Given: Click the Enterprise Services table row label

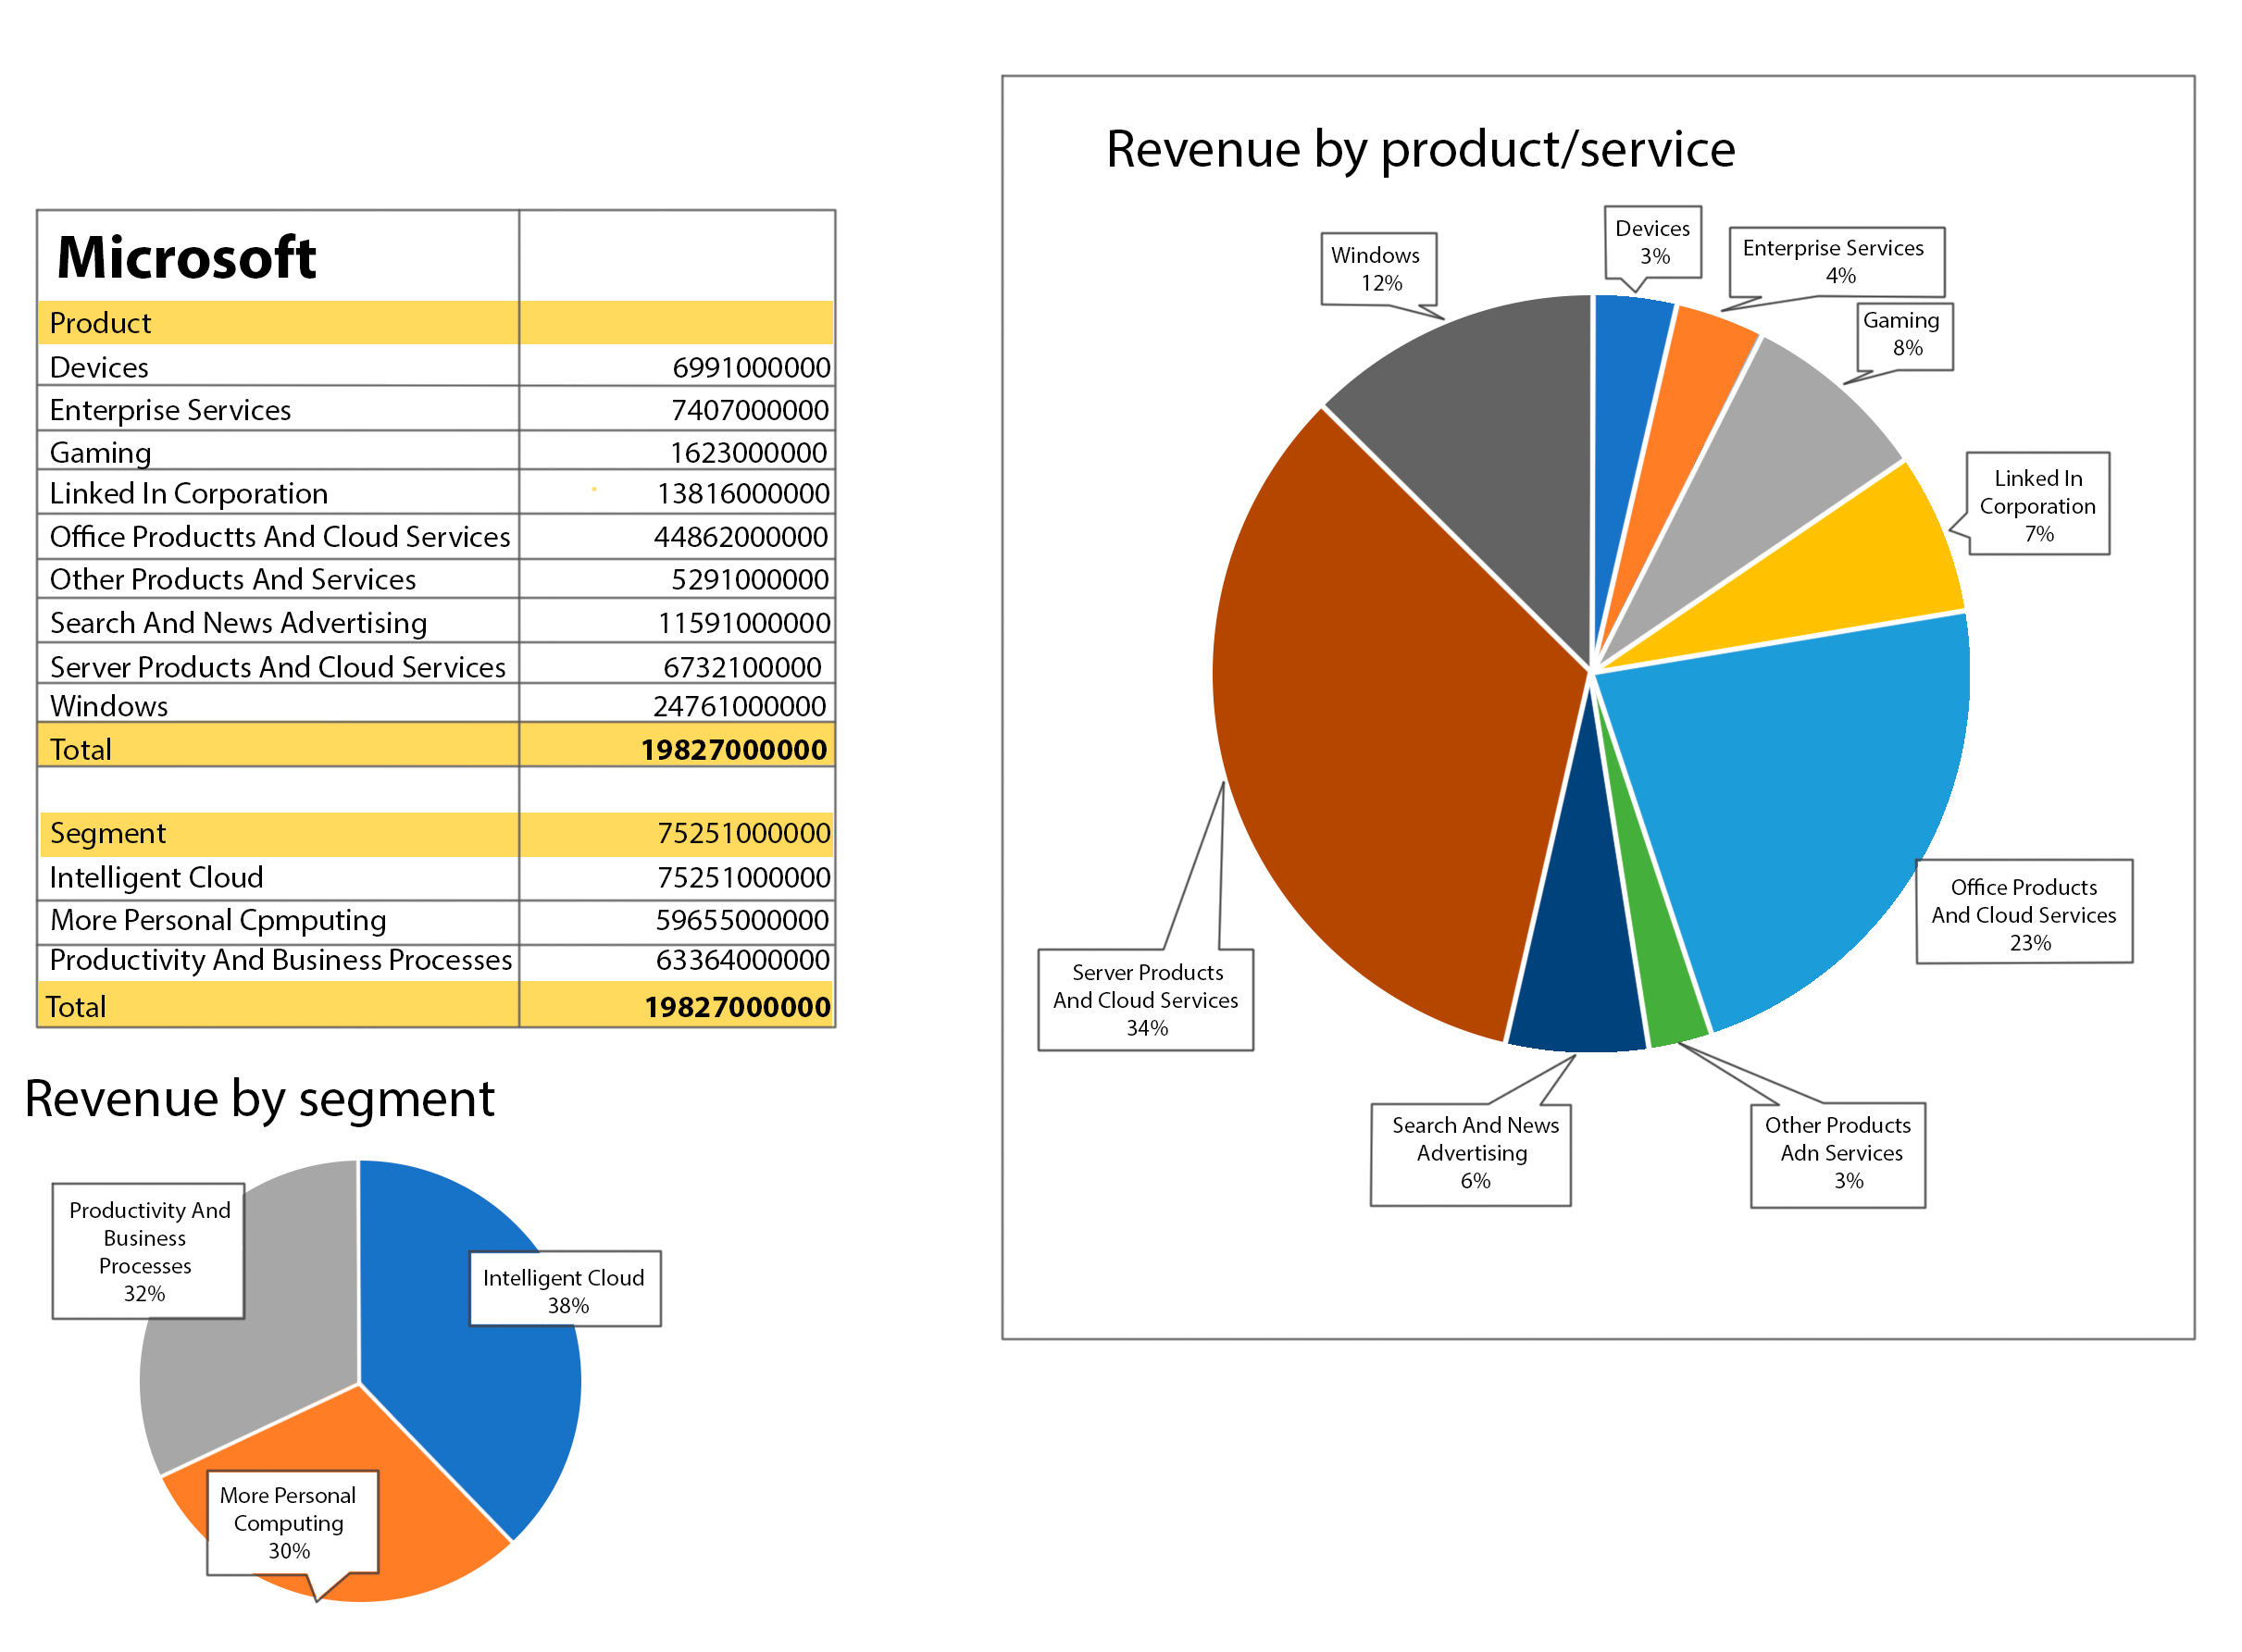Looking at the screenshot, I should tap(170, 410).
